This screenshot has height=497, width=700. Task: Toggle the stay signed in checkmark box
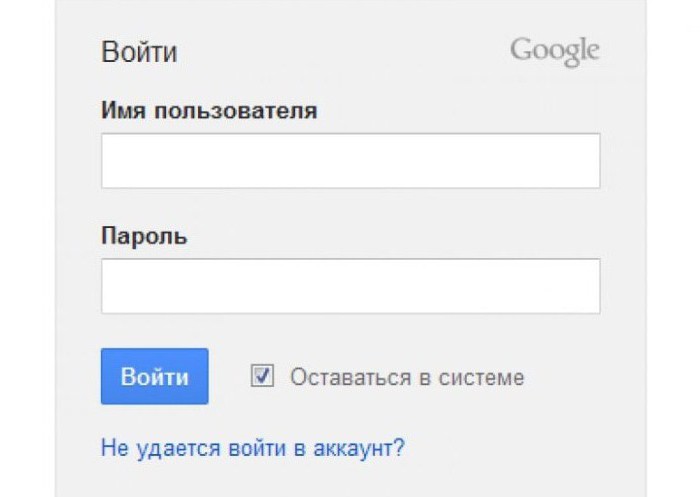[262, 376]
